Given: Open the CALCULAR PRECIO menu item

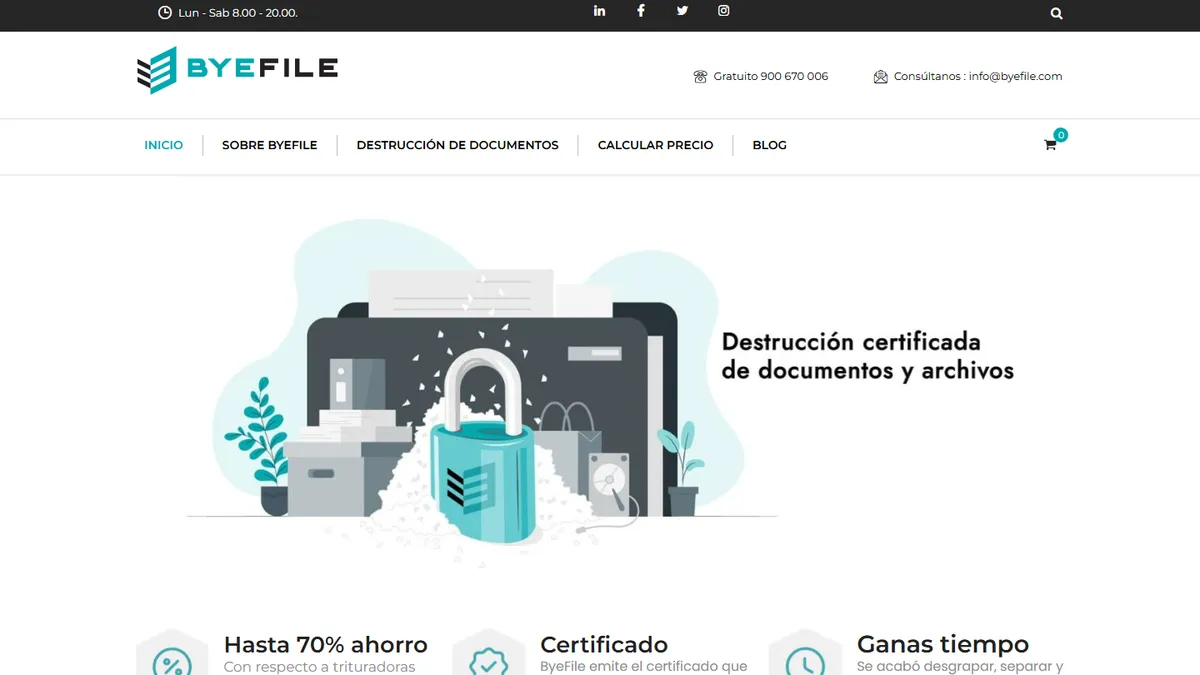Looking at the screenshot, I should [x=656, y=145].
